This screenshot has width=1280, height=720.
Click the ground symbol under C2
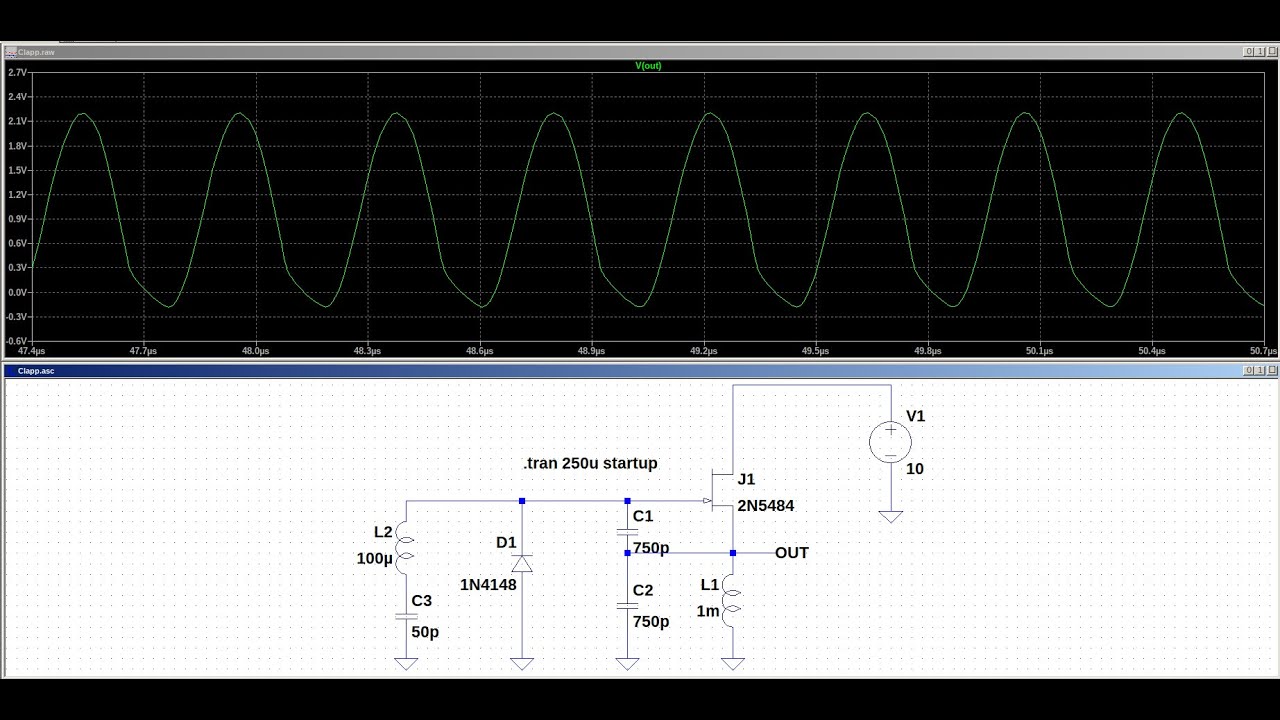click(x=627, y=664)
